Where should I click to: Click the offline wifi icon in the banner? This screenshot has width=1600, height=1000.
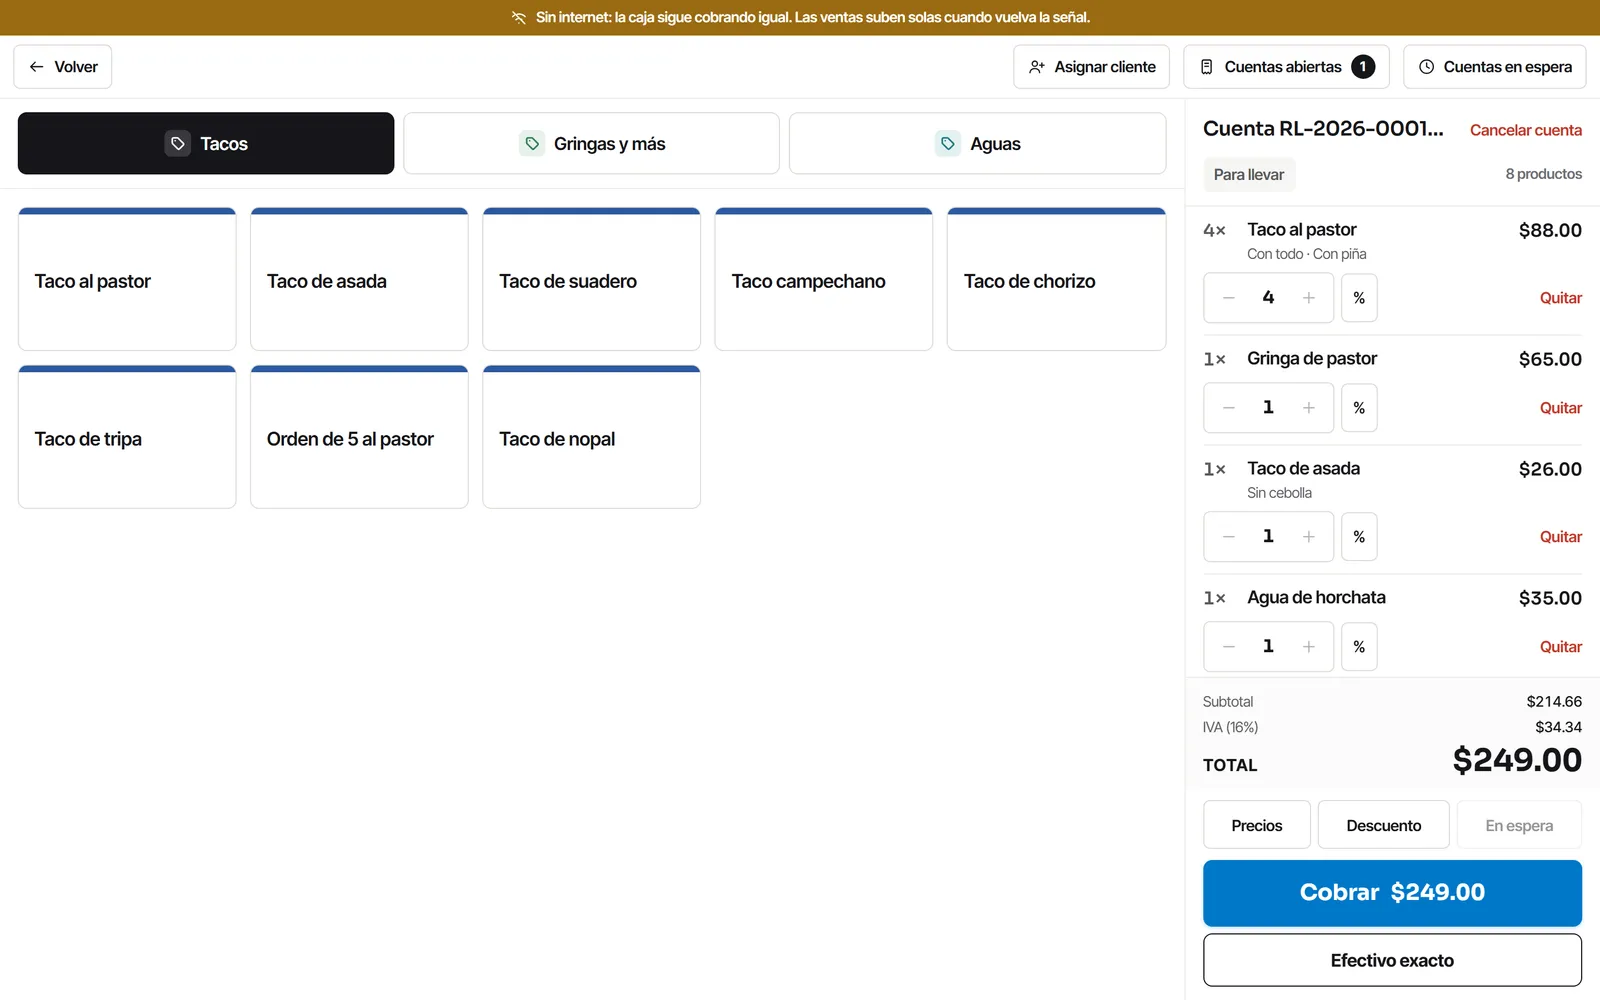519,18
